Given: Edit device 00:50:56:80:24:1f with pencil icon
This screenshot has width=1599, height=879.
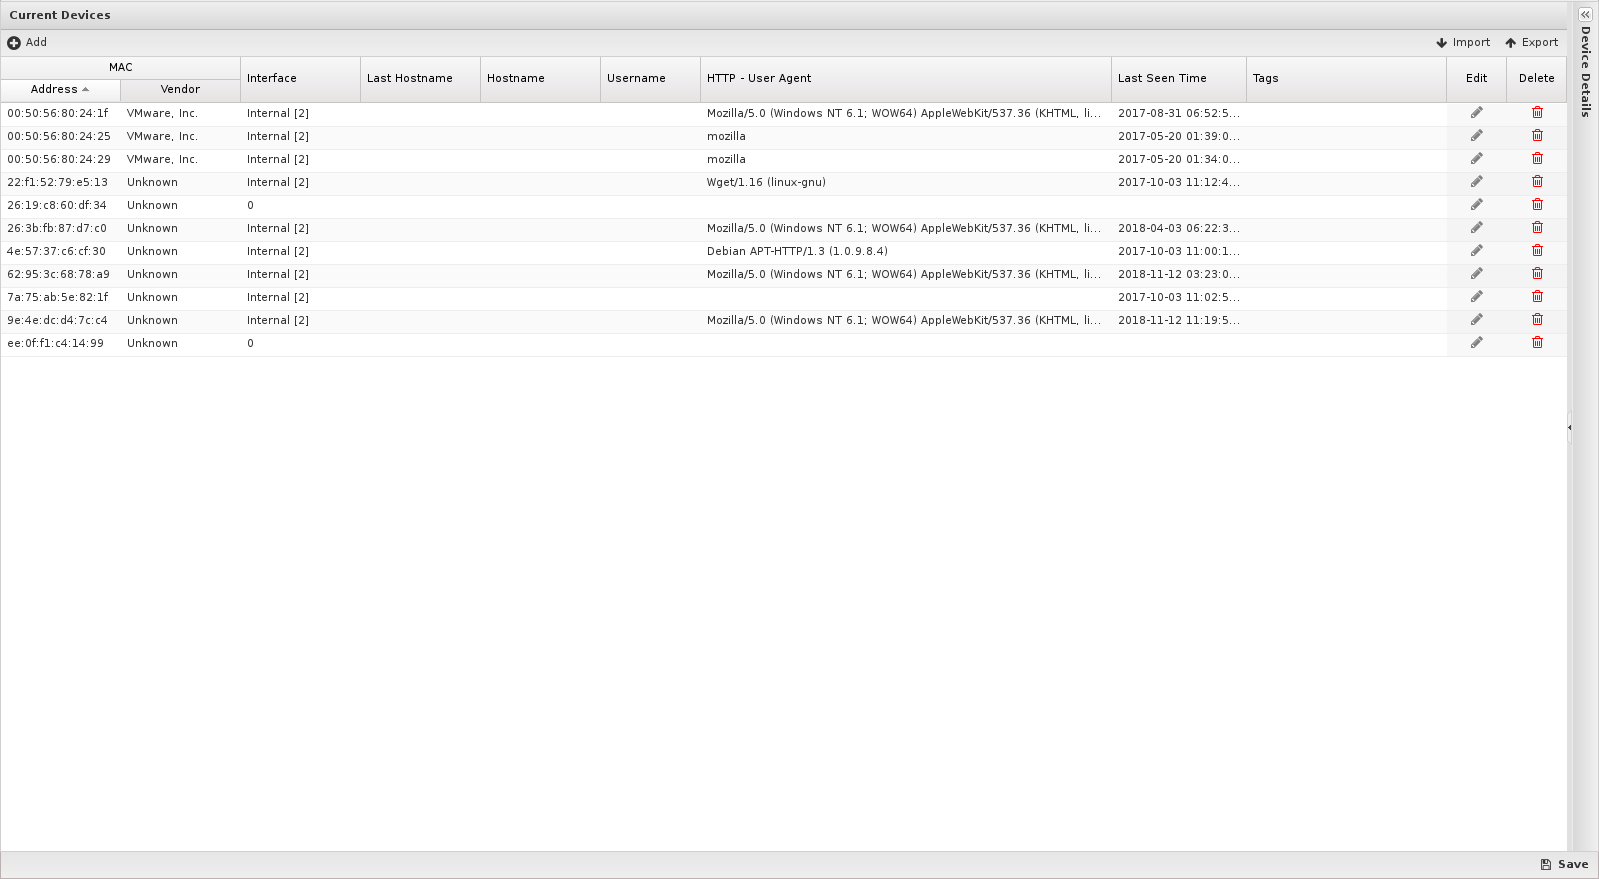Looking at the screenshot, I should point(1476,113).
